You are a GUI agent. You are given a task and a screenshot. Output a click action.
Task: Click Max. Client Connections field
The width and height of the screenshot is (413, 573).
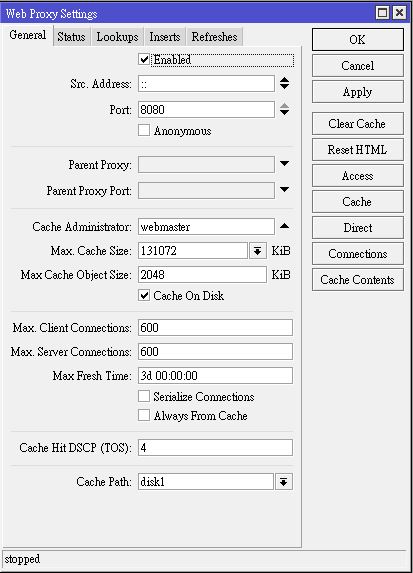[215, 327]
